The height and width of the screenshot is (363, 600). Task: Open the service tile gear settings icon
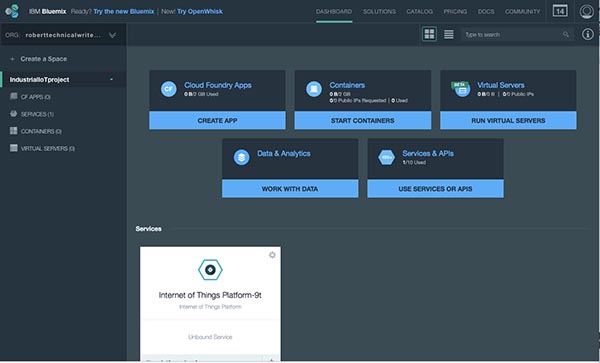272,255
